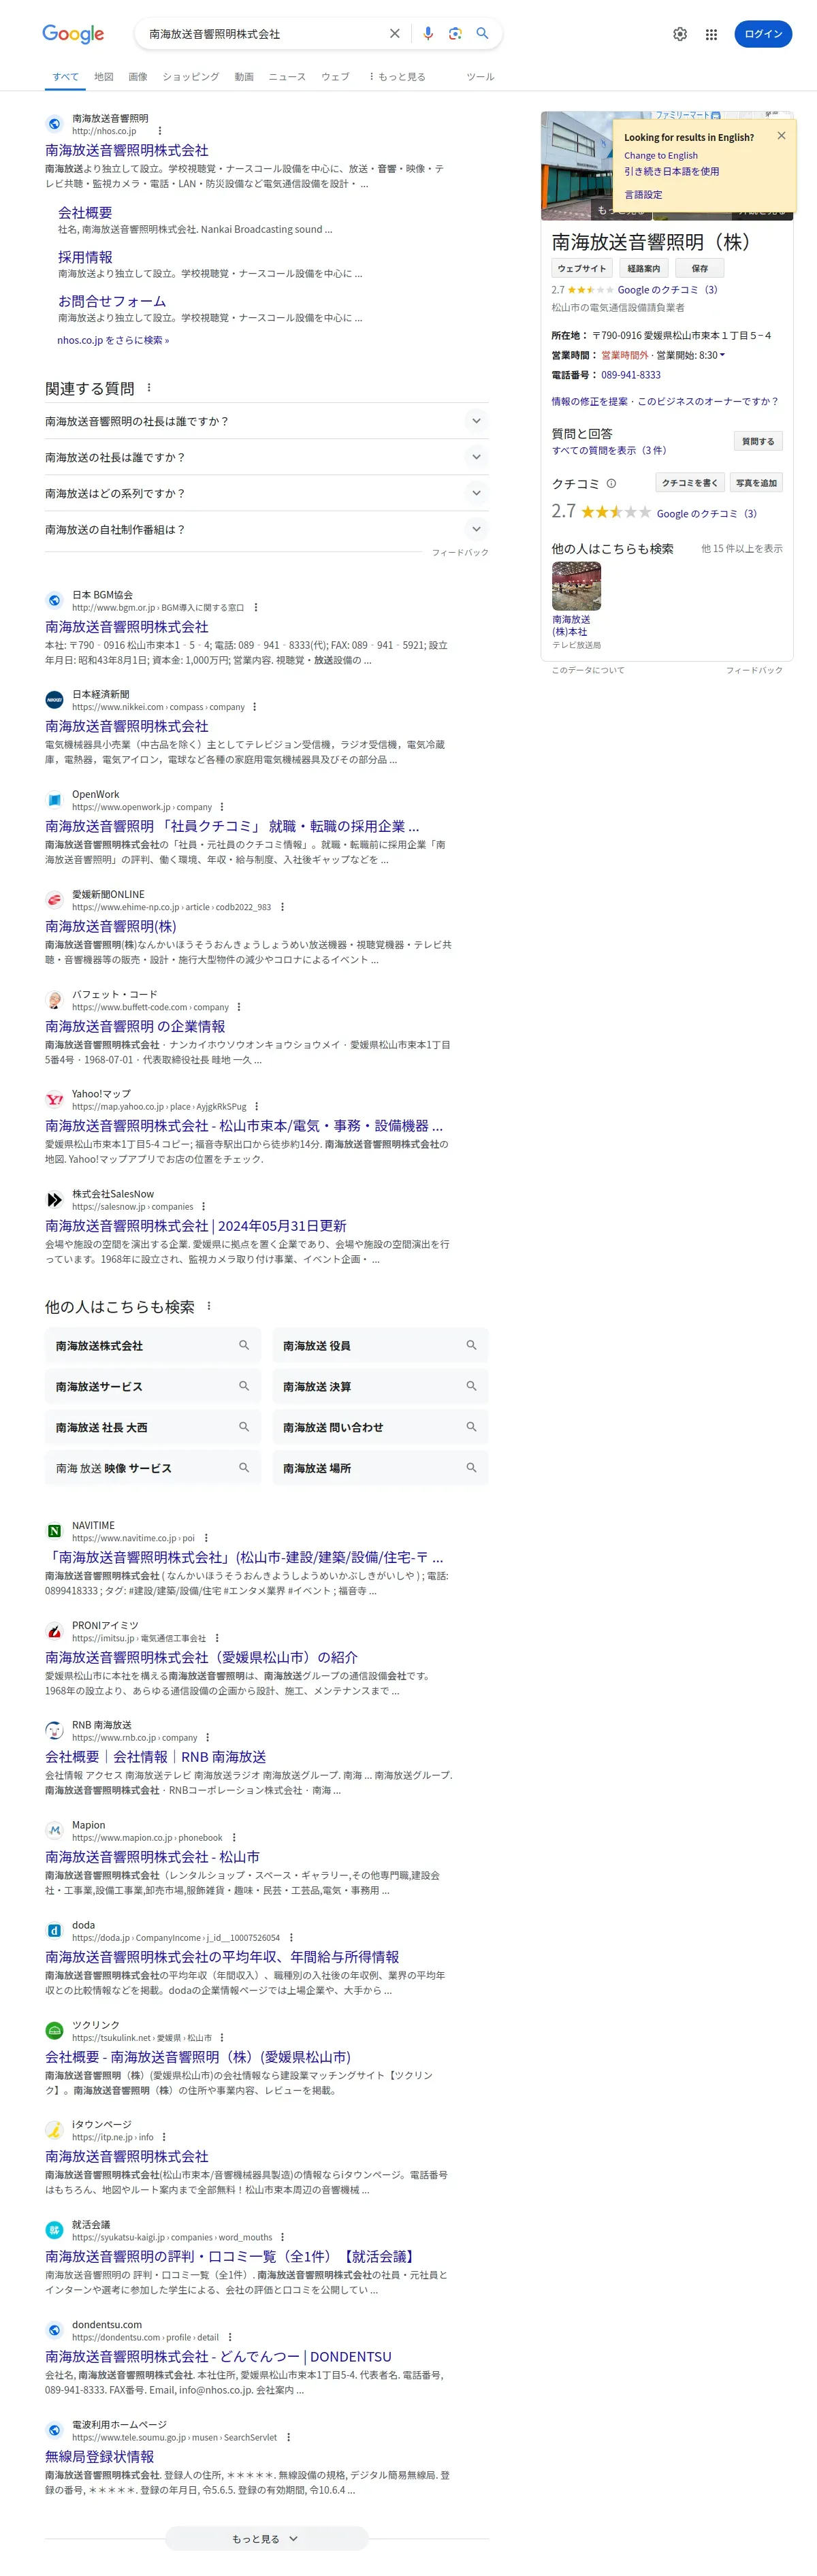Select related search 南海放送 役員
Screen dimensions: 817x2576
point(380,1346)
